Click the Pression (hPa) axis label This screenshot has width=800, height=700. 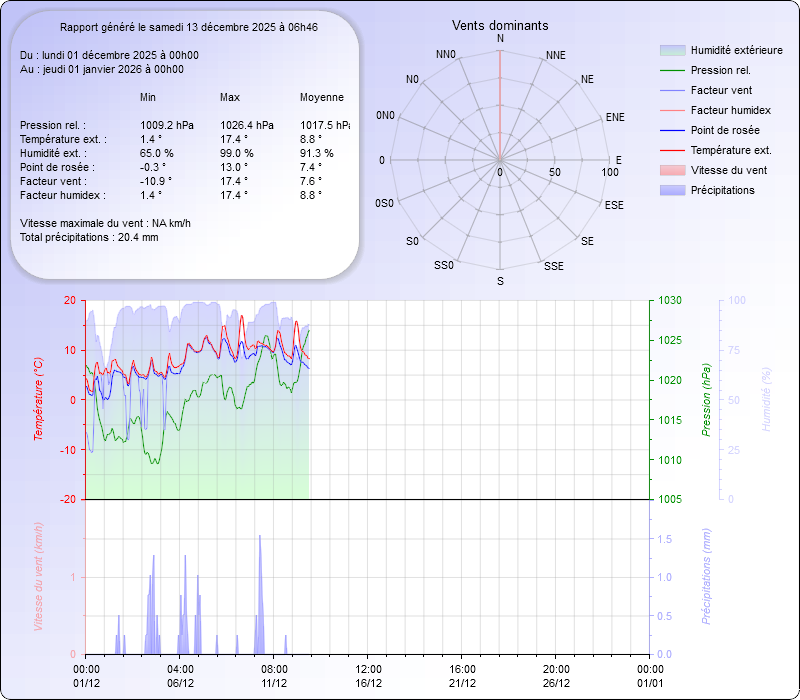pos(706,399)
